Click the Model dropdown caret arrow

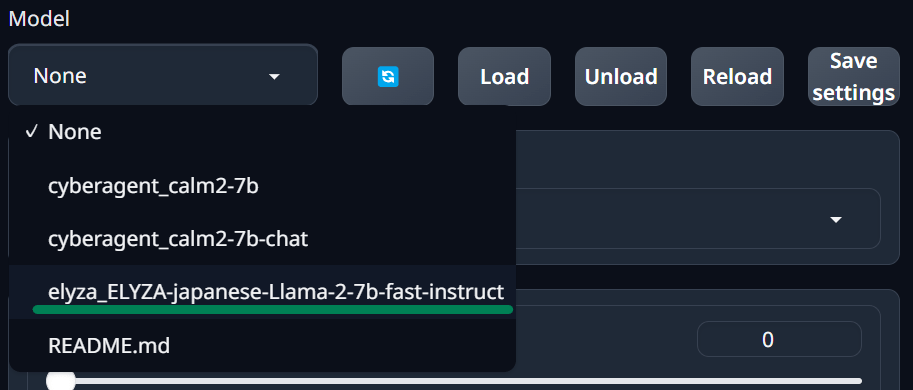pyautogui.click(x=274, y=76)
